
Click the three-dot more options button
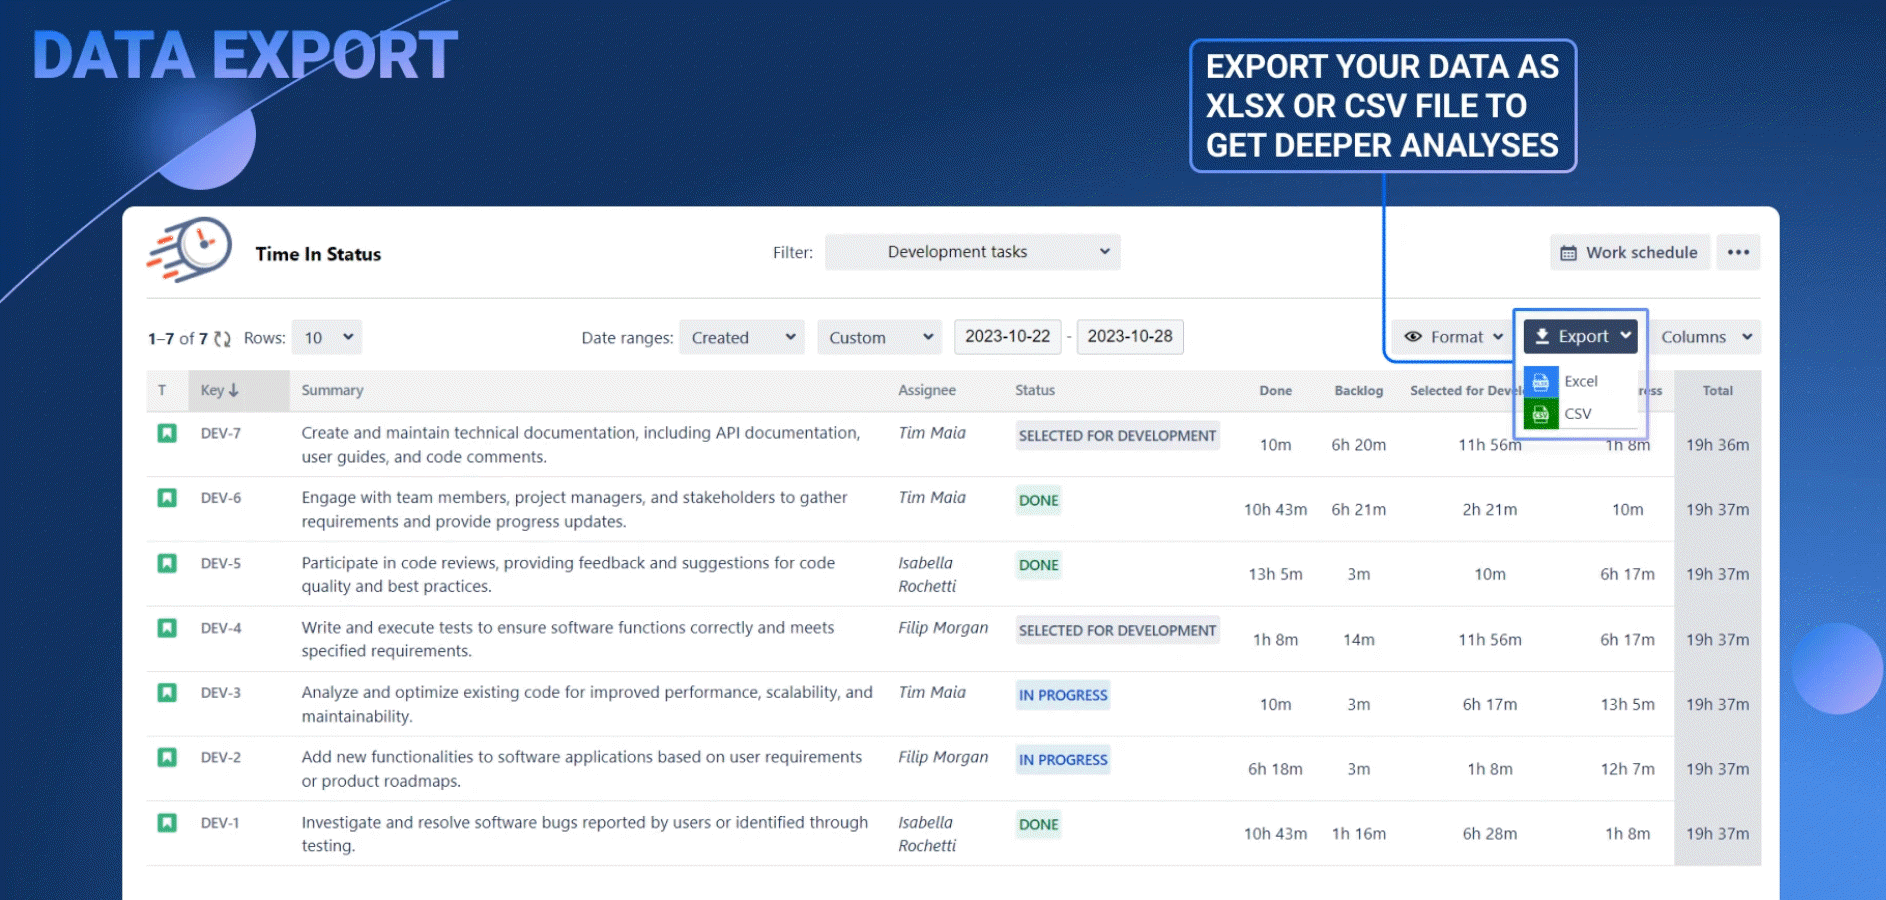(x=1739, y=252)
